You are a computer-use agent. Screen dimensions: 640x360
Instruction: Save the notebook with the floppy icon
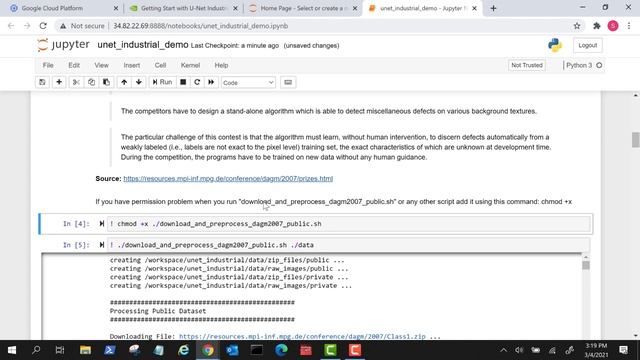point(42,82)
